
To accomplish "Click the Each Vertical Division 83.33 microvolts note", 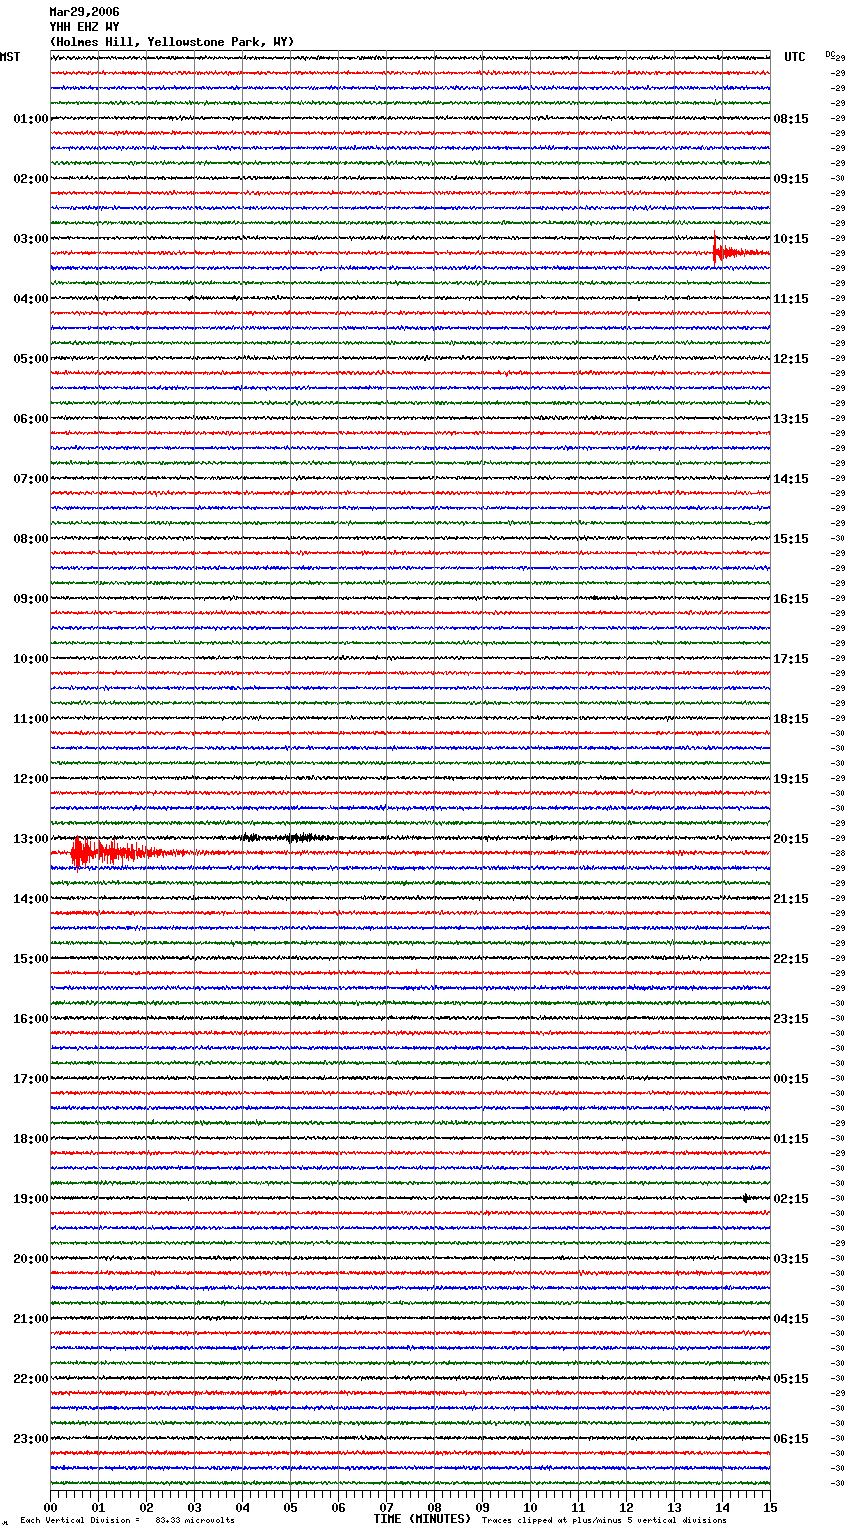I will pos(127,1520).
